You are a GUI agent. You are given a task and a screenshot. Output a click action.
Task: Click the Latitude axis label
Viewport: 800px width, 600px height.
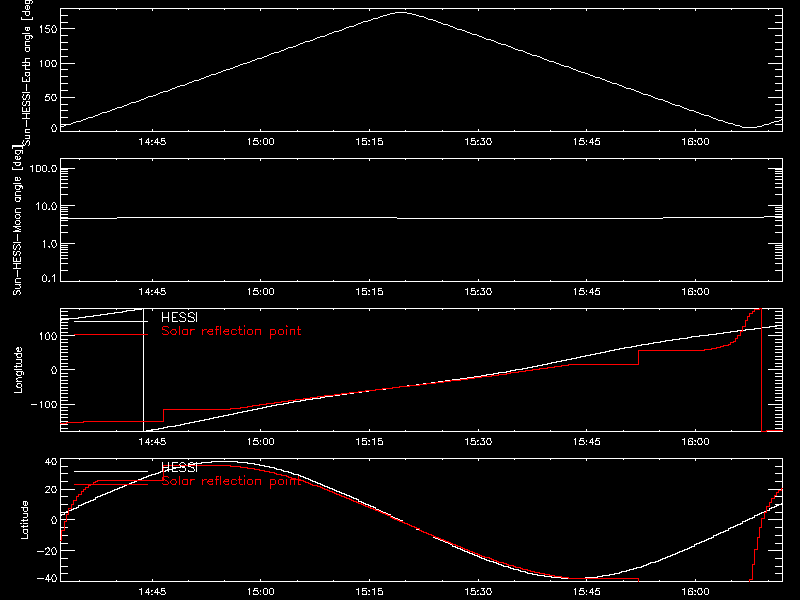(x=24, y=520)
